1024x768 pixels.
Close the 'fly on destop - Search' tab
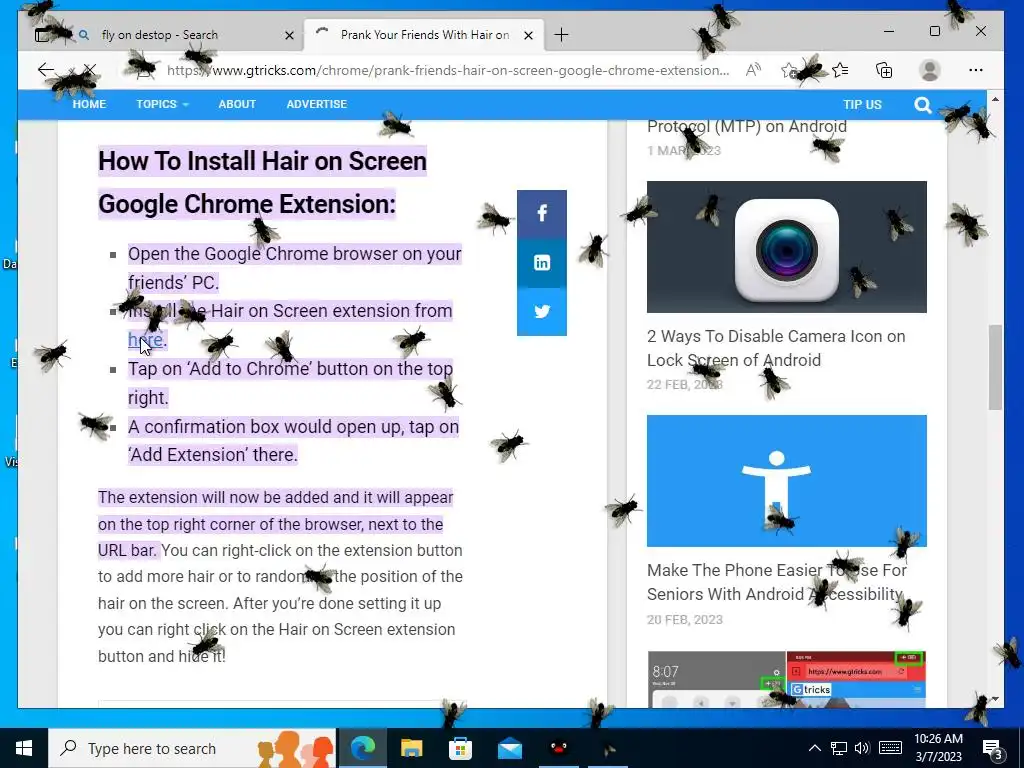[289, 35]
